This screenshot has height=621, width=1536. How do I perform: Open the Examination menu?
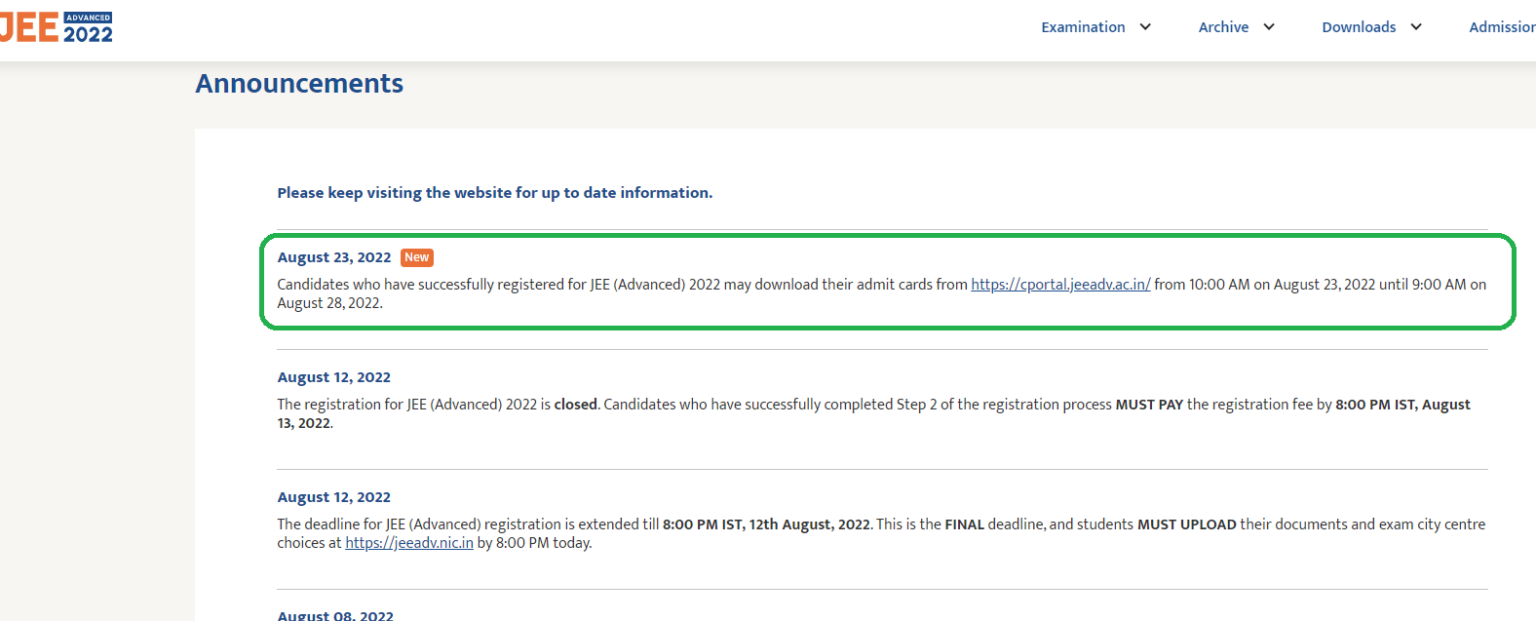(x=1083, y=26)
